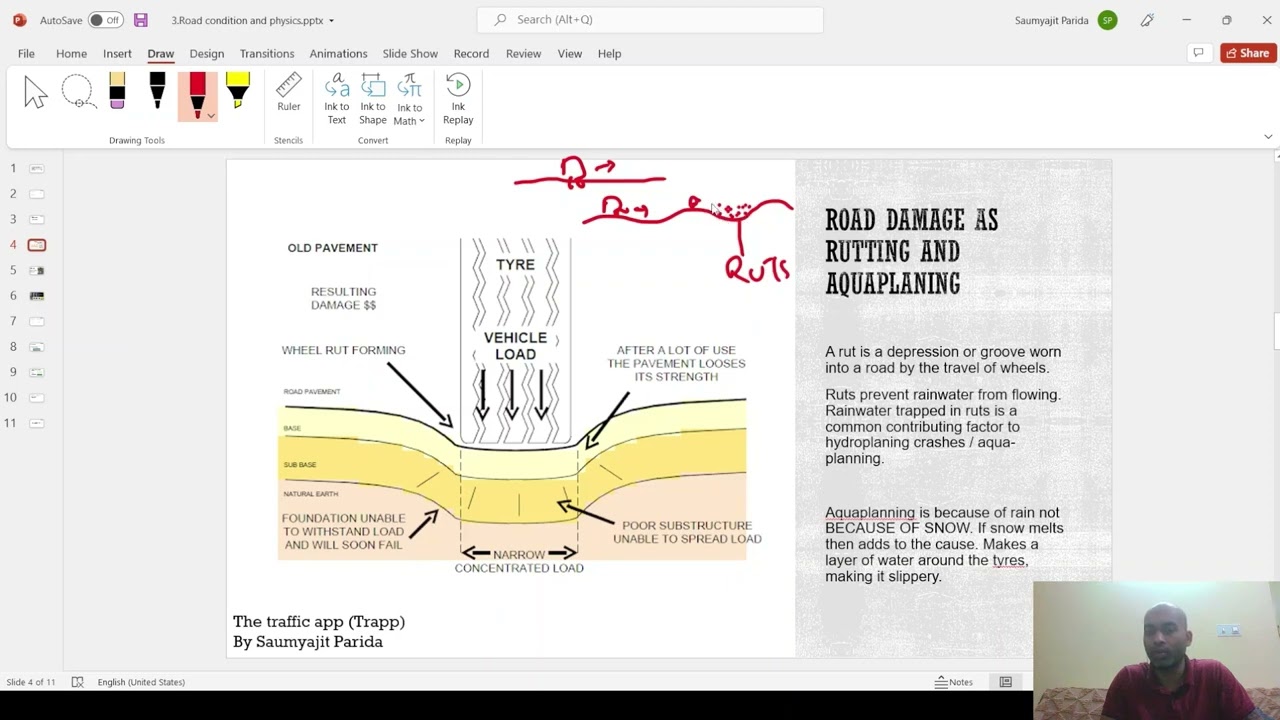Convert with Ink to Text
This screenshot has height=720, width=1280.
pyautogui.click(x=337, y=99)
